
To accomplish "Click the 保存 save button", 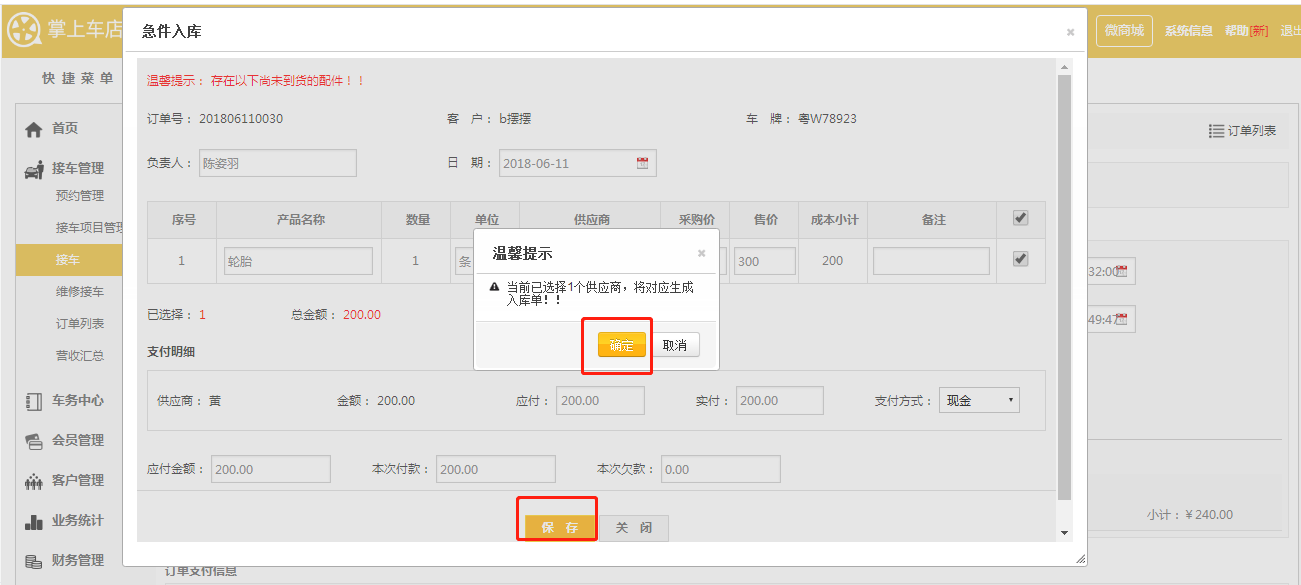I will click(x=560, y=527).
